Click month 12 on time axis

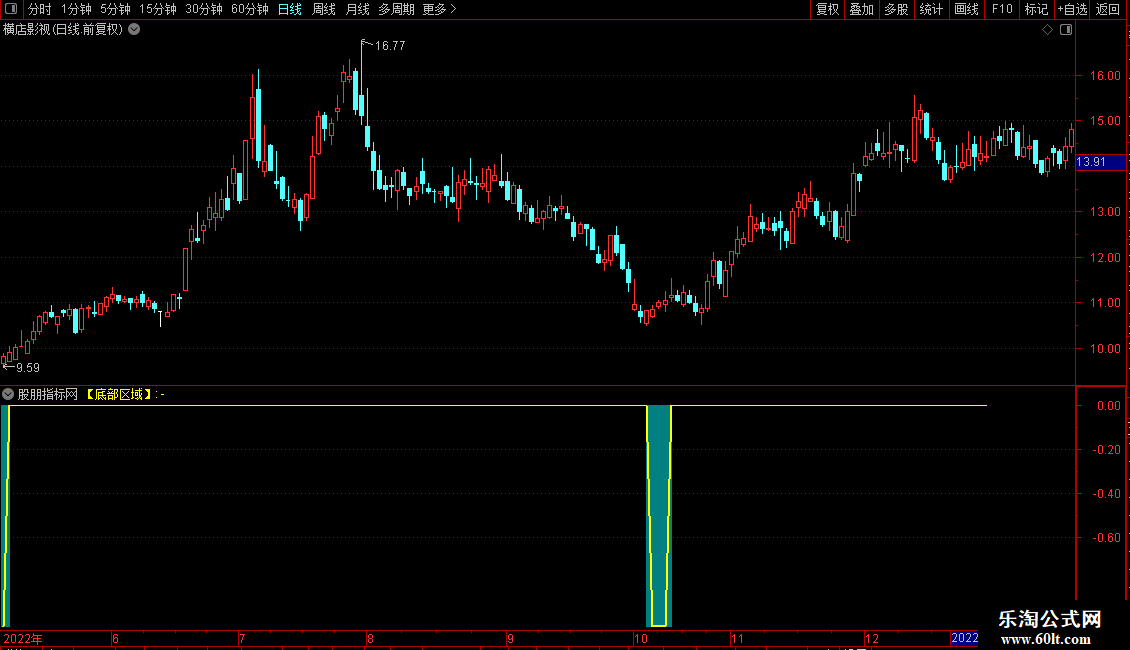pos(872,638)
